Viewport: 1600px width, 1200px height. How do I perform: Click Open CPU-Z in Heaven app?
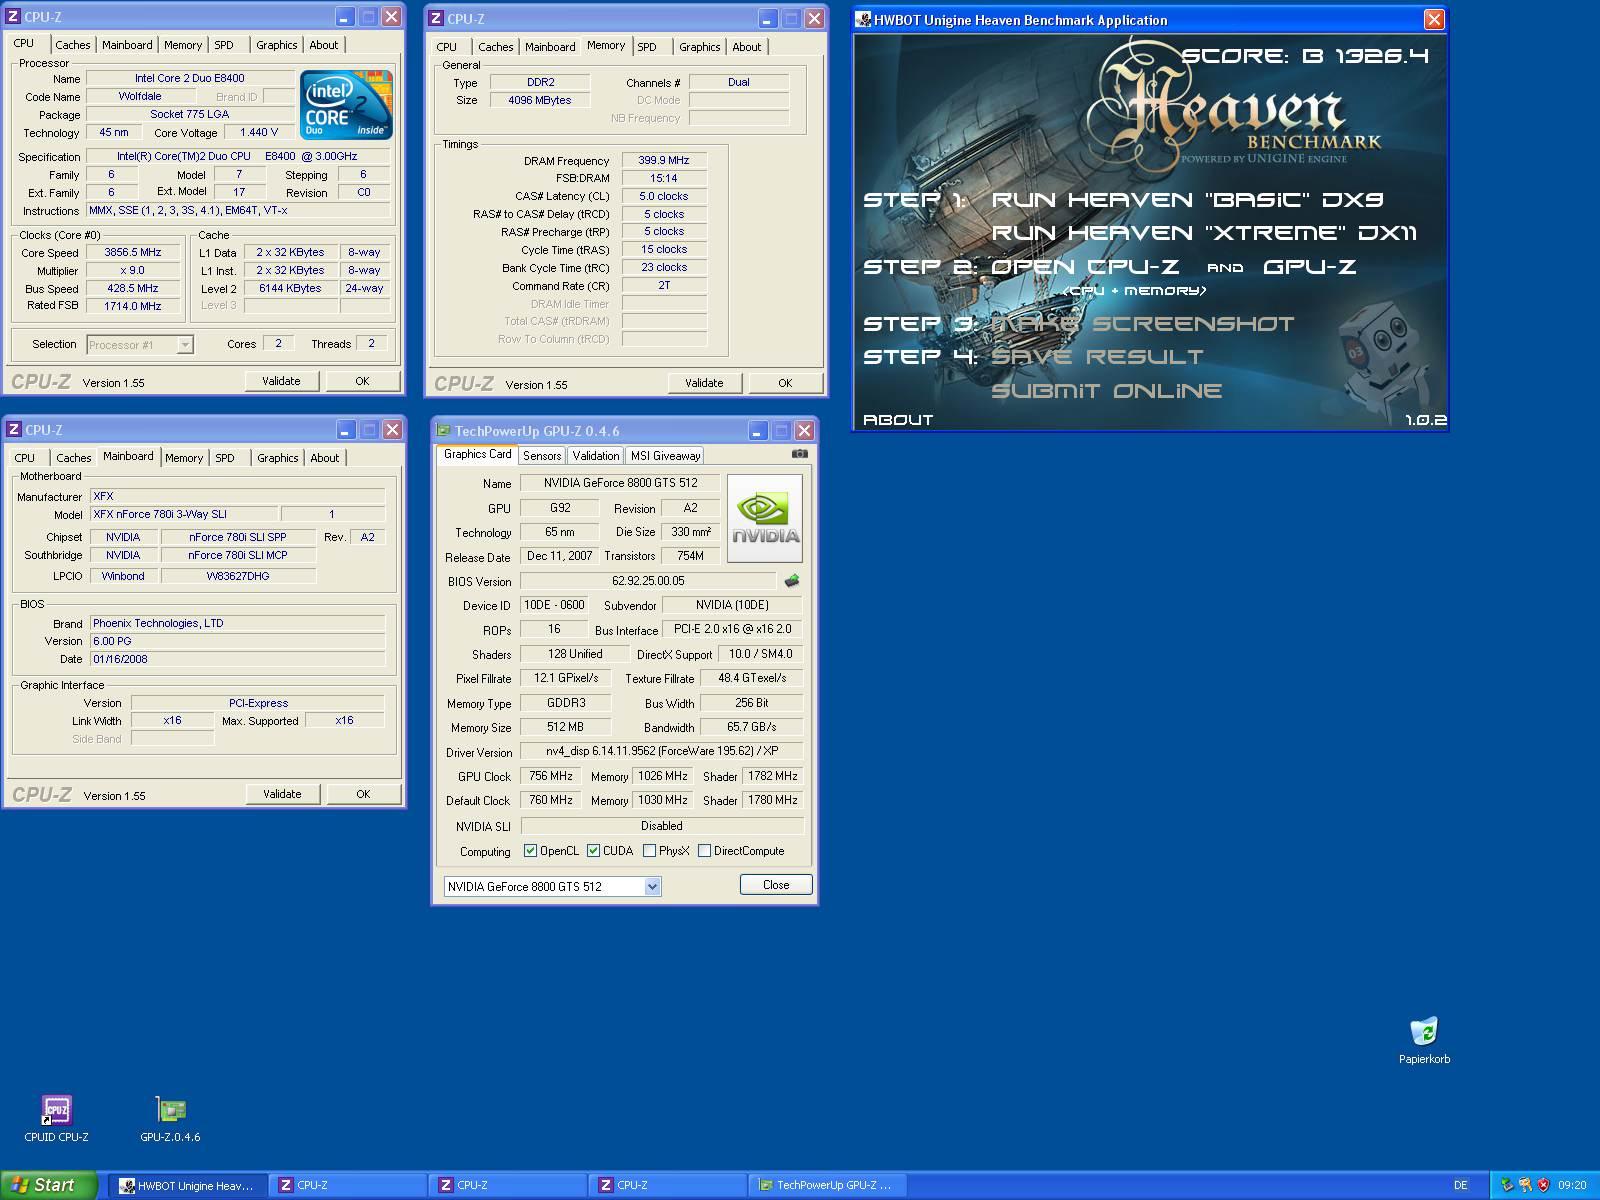pos(1085,267)
